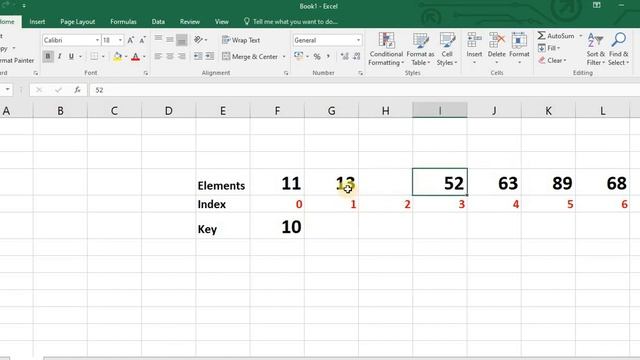Open Conditional Formatting menu
Image resolution: width=640 pixels, height=360 pixels.
[386, 49]
